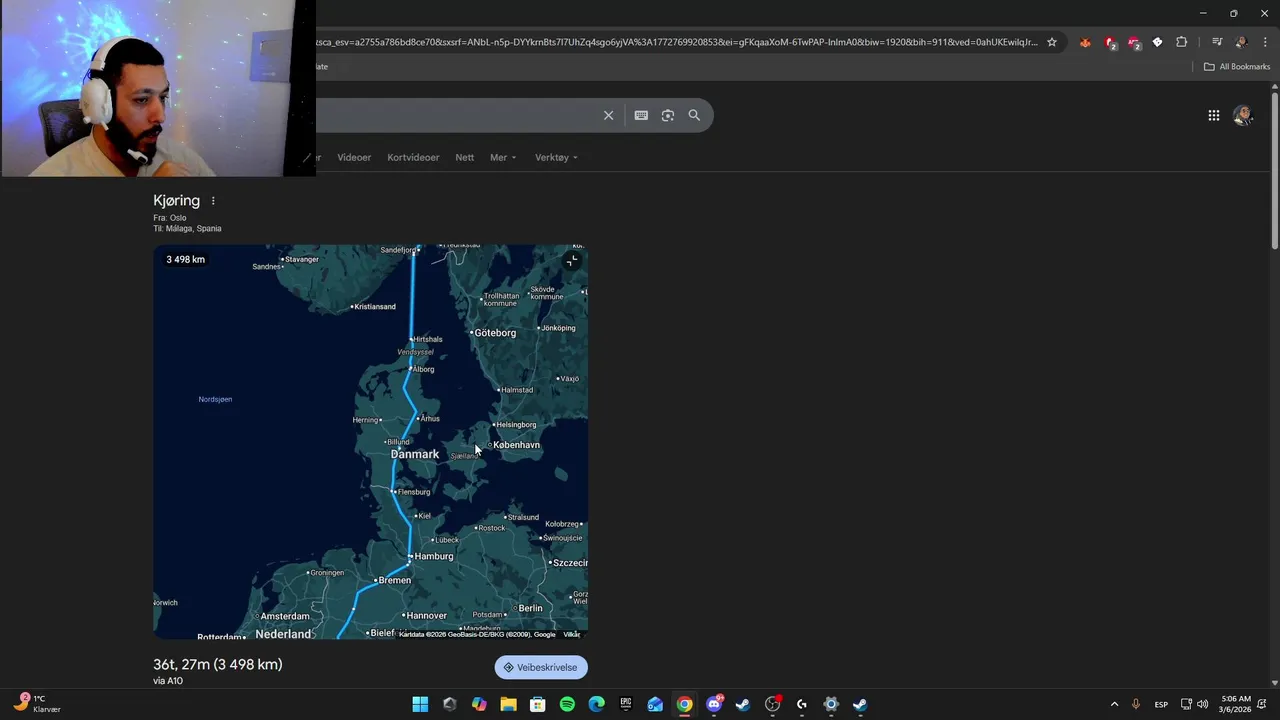
Task: Click the 3 498 km distance badge
Action: point(185,259)
